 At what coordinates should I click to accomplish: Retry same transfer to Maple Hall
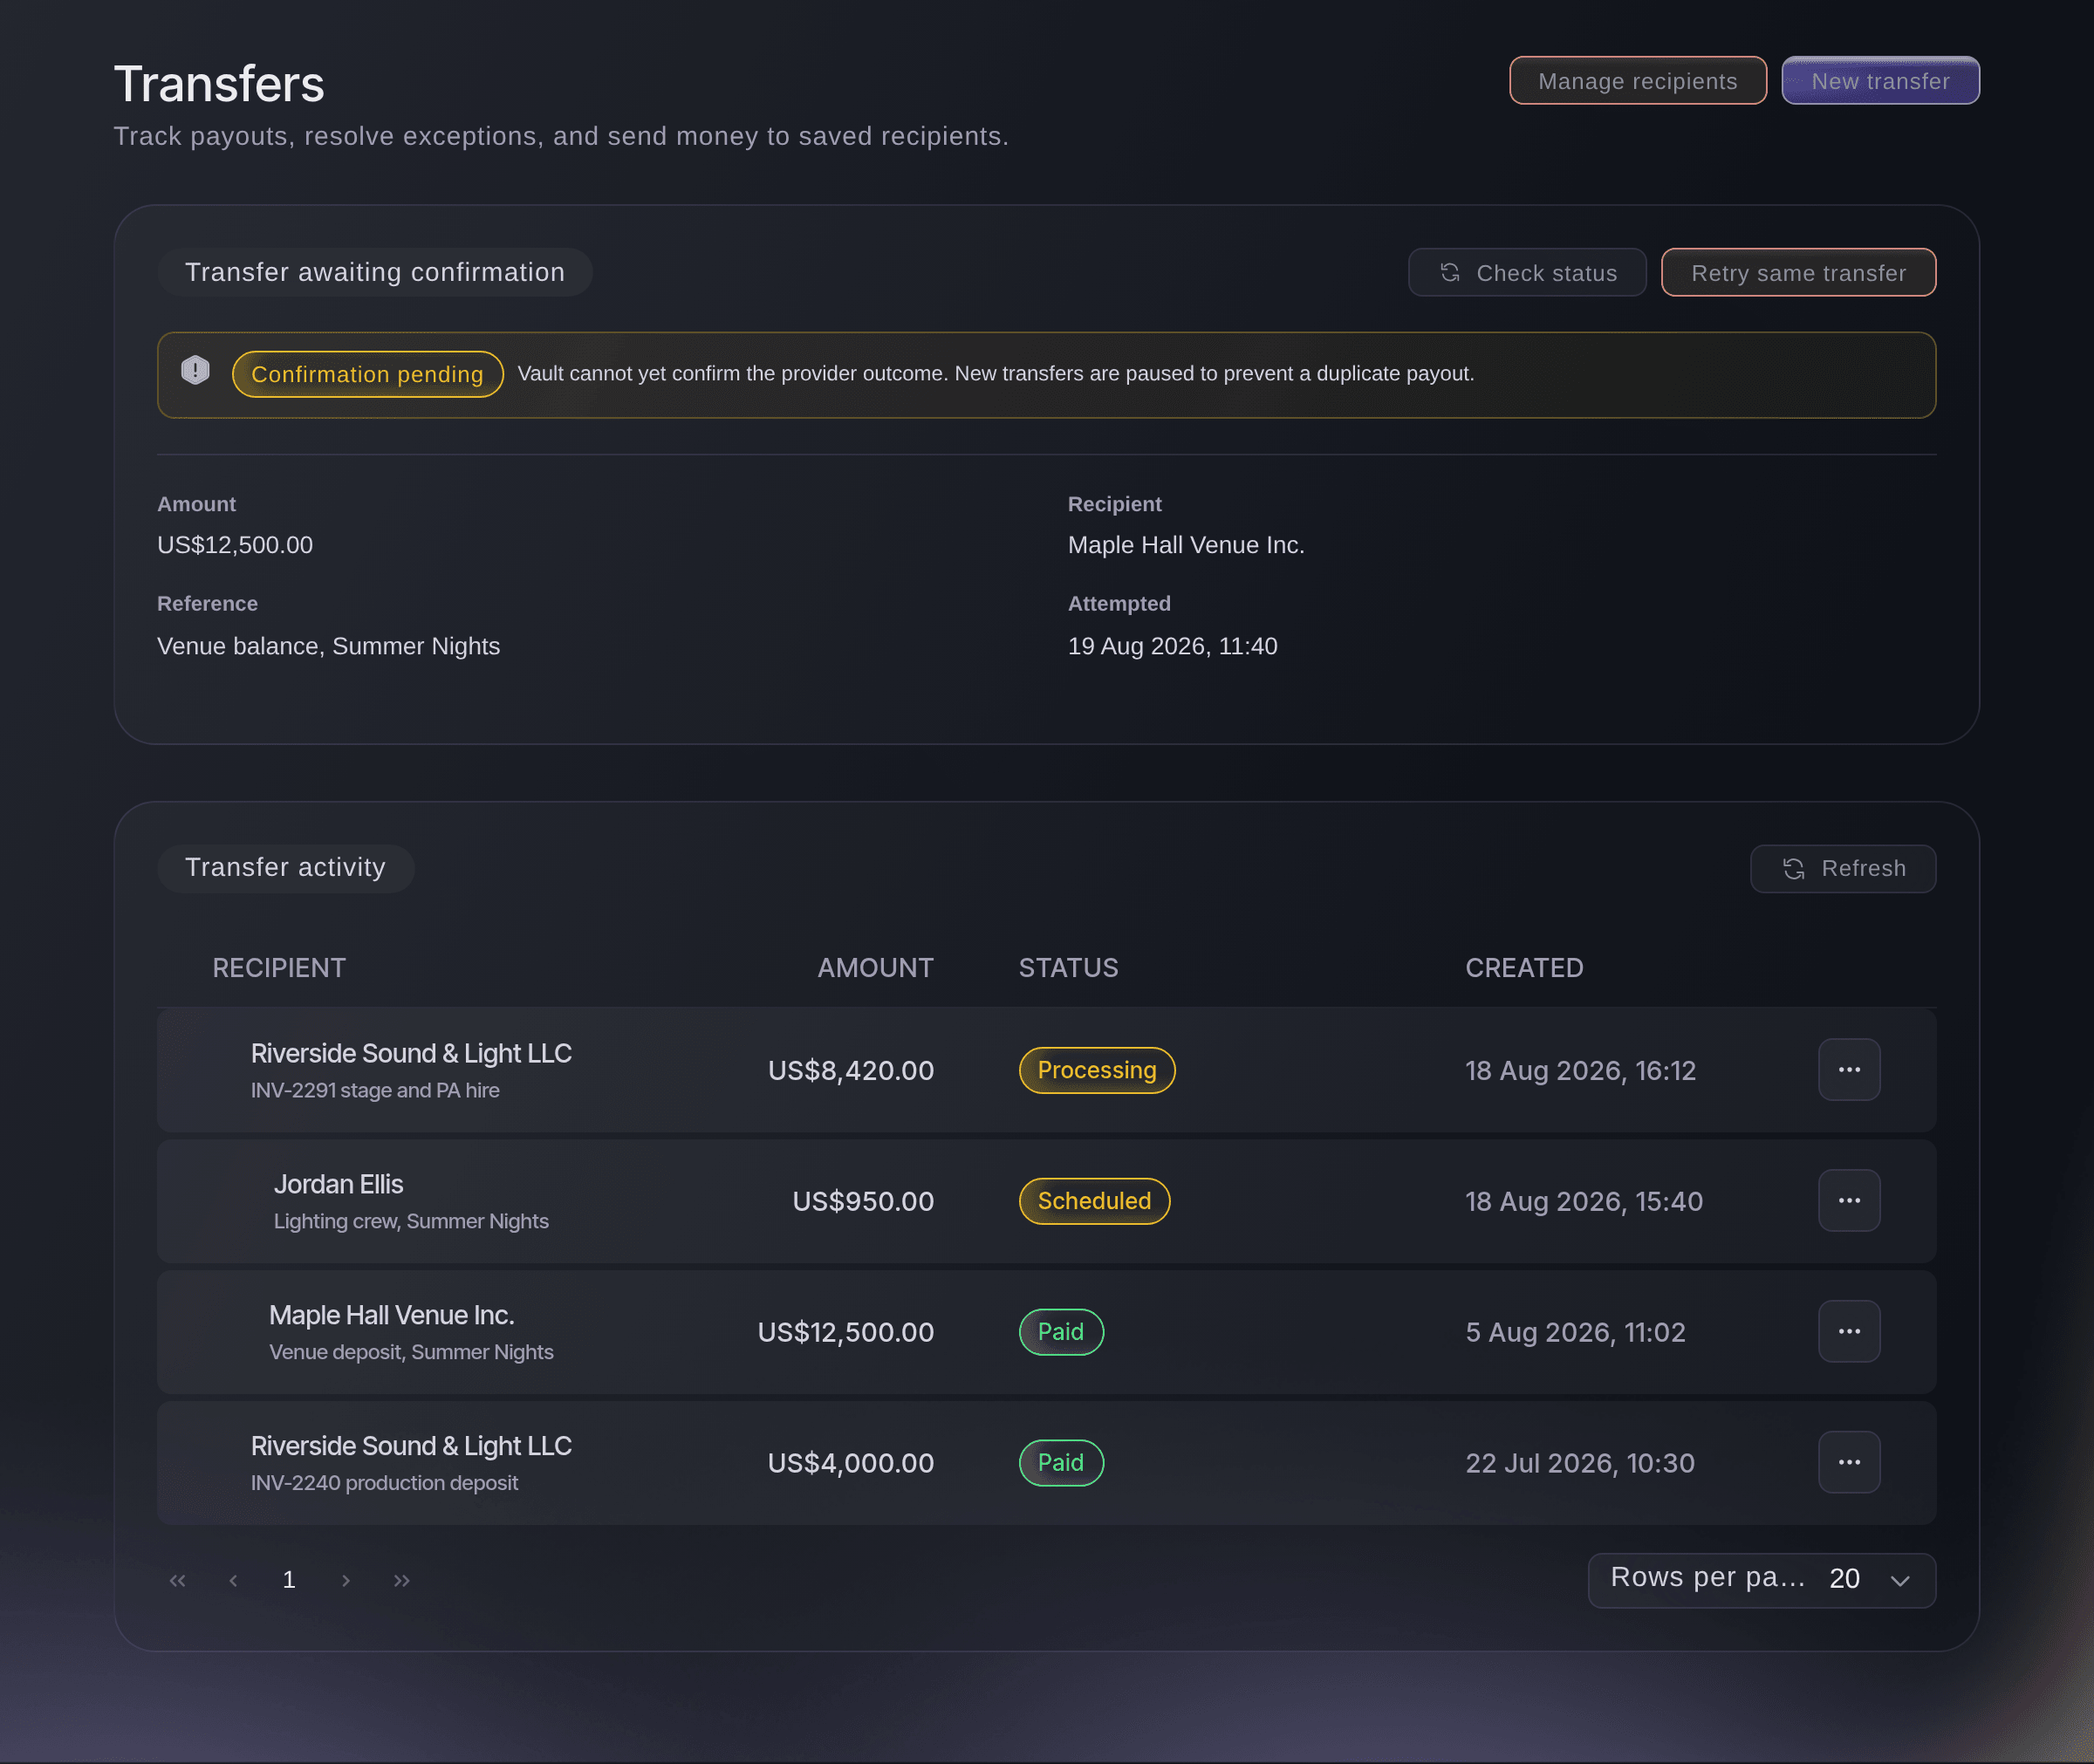pos(1798,273)
